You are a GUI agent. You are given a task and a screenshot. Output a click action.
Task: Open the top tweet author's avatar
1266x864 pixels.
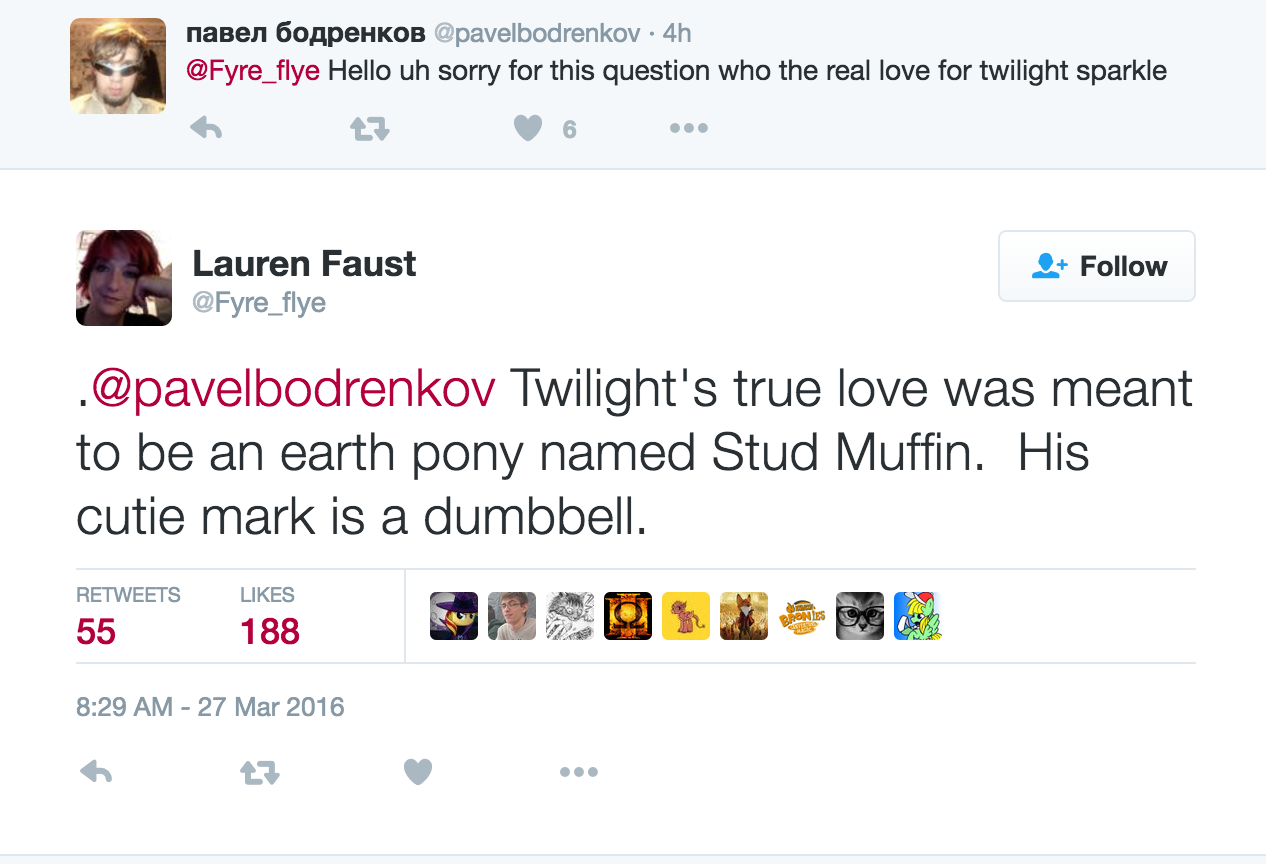[x=118, y=66]
